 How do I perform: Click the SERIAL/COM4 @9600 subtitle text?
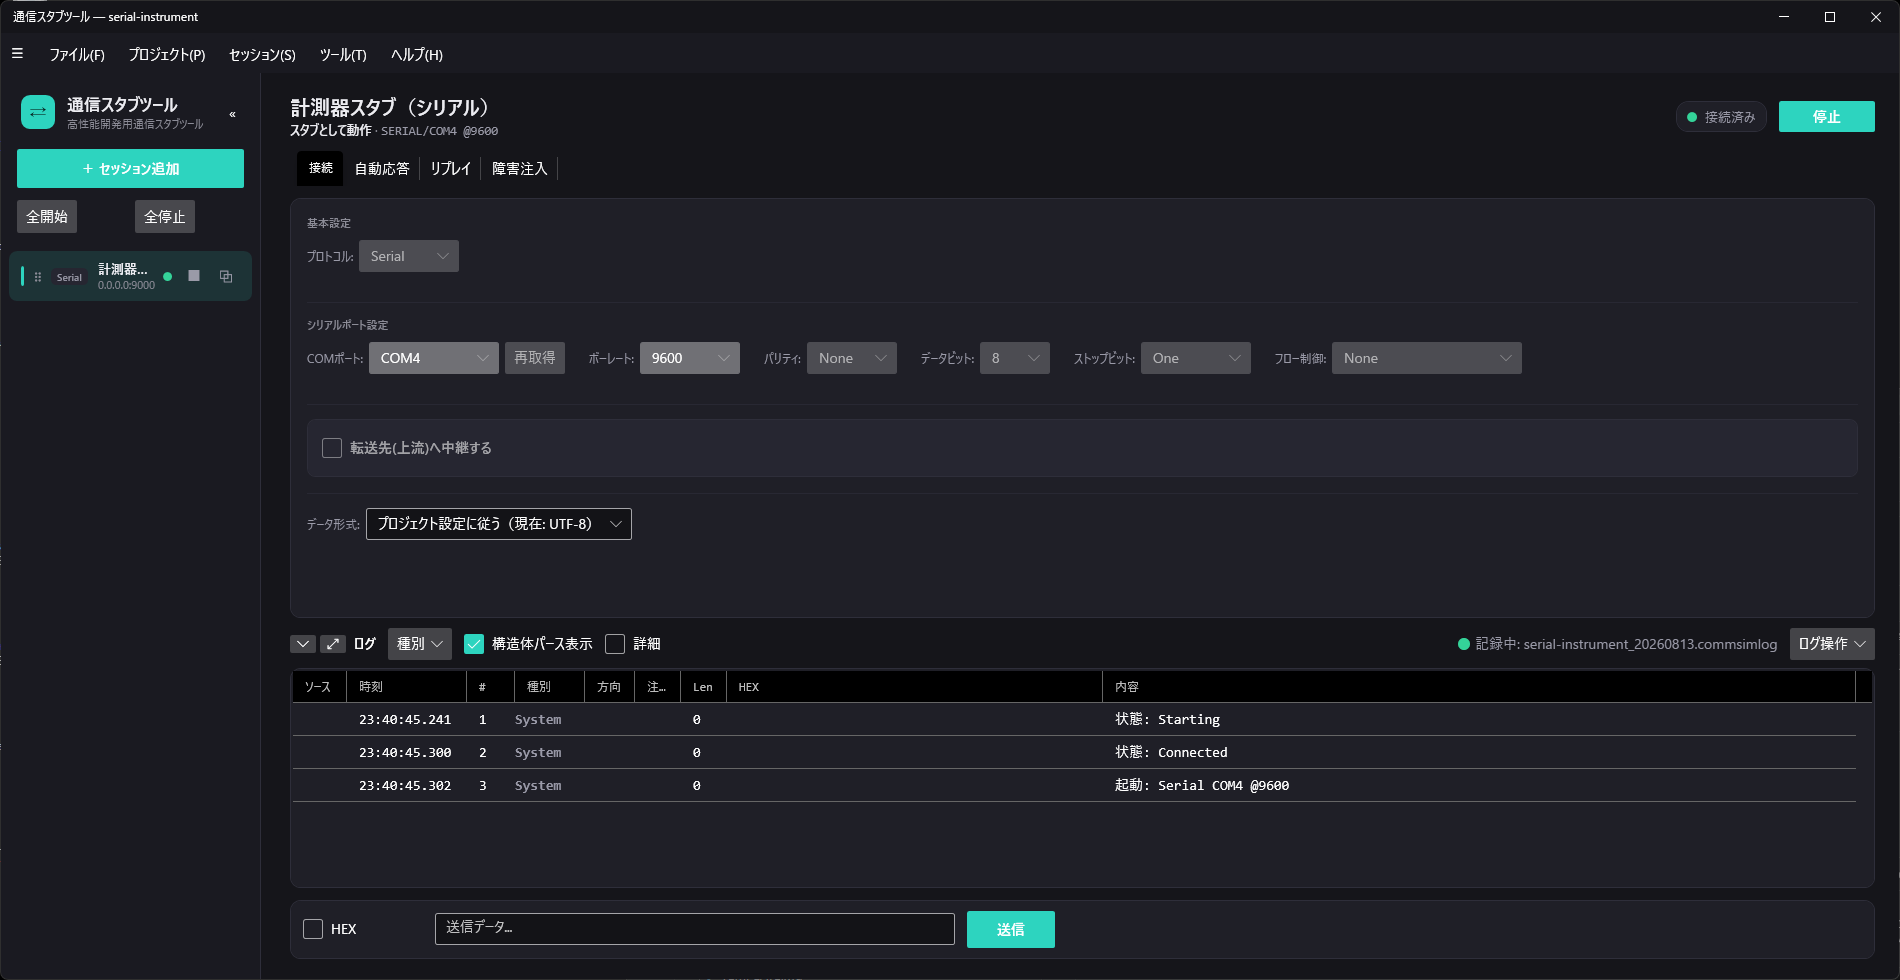[439, 131]
